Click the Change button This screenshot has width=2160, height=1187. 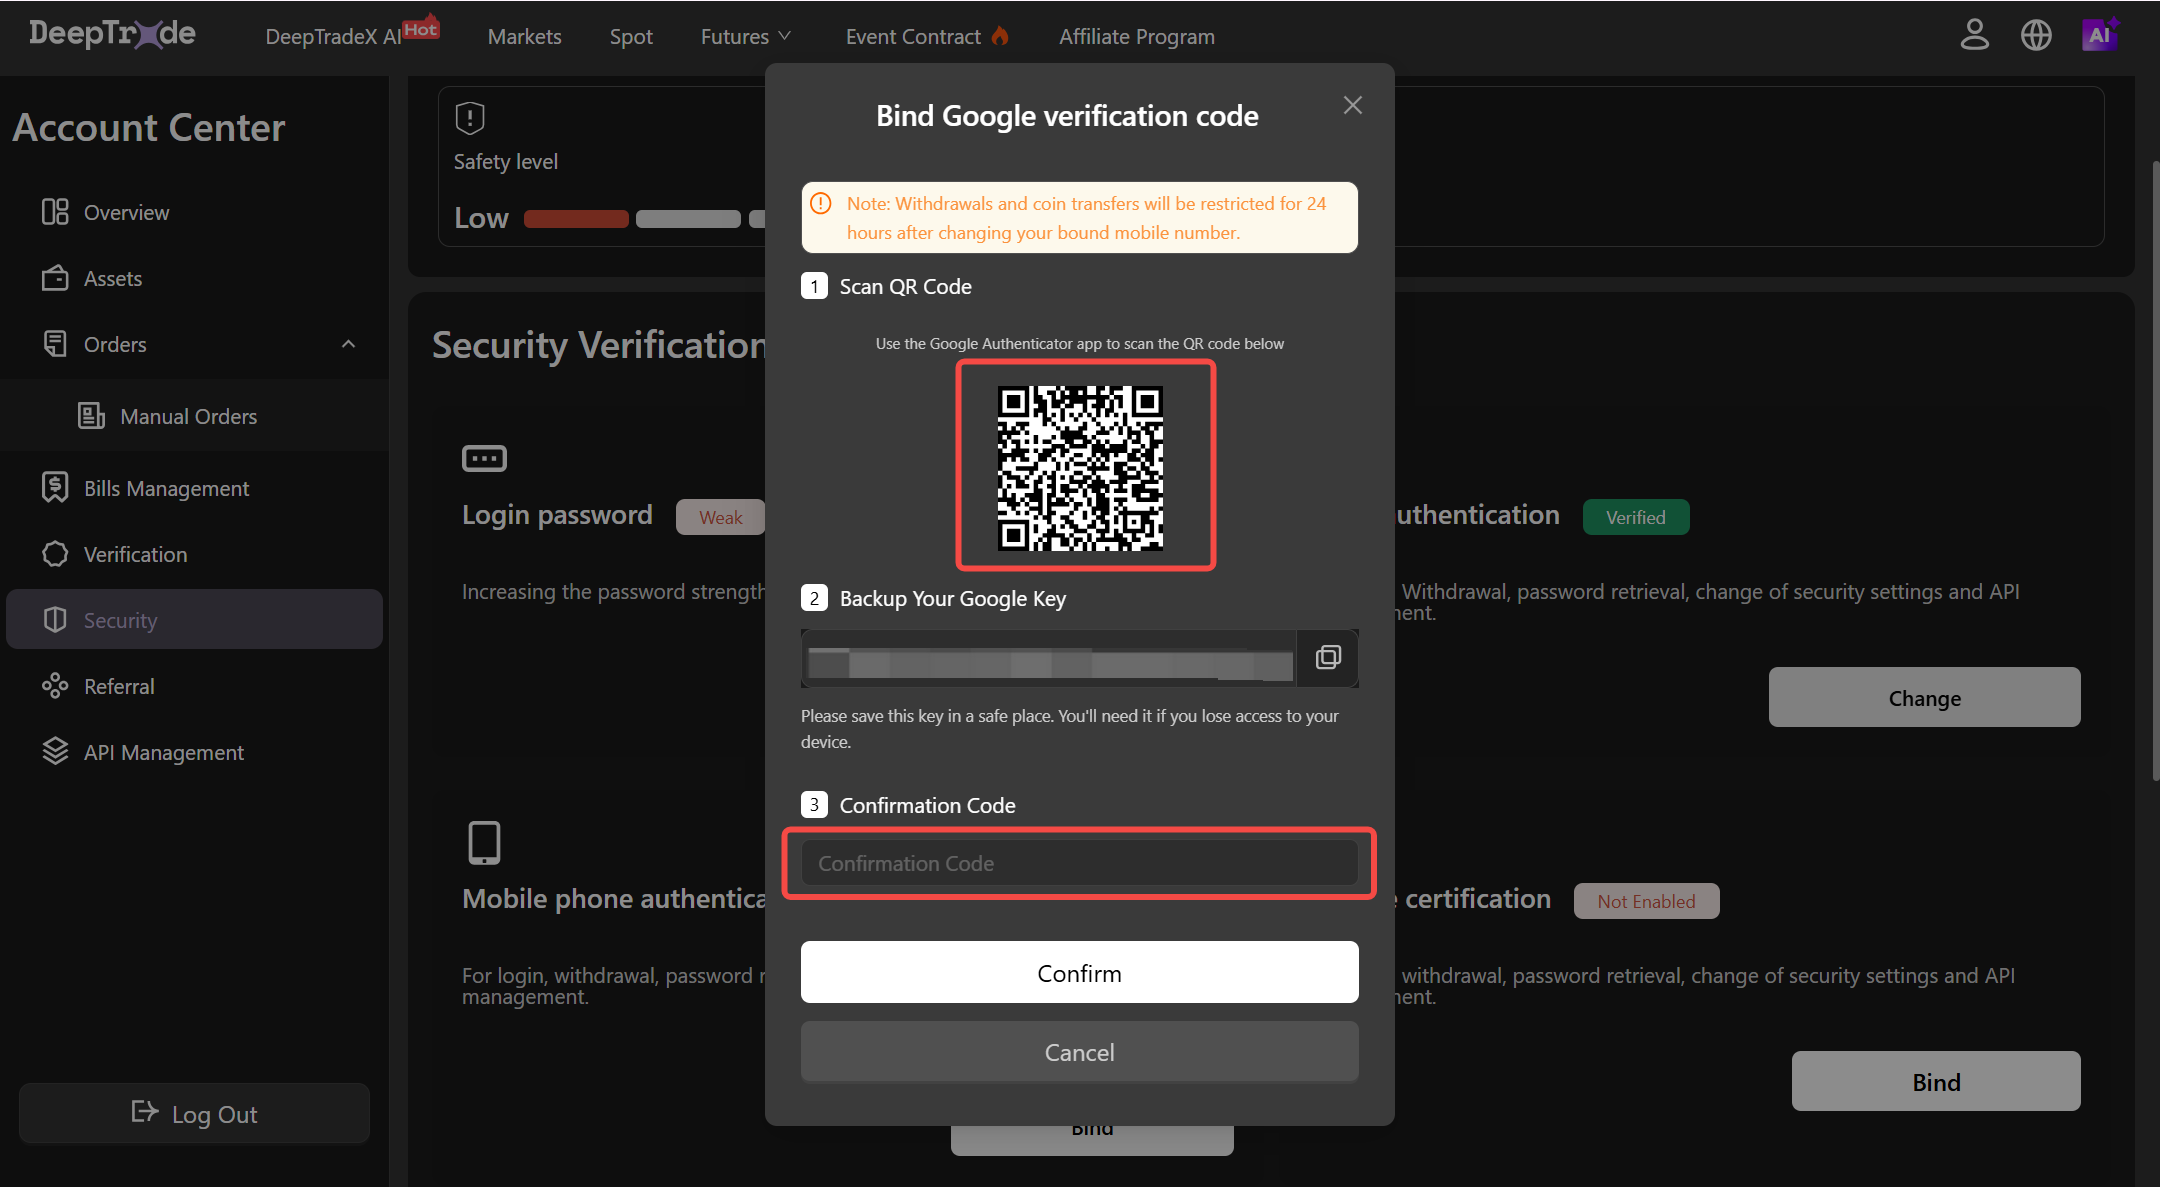pos(1924,697)
